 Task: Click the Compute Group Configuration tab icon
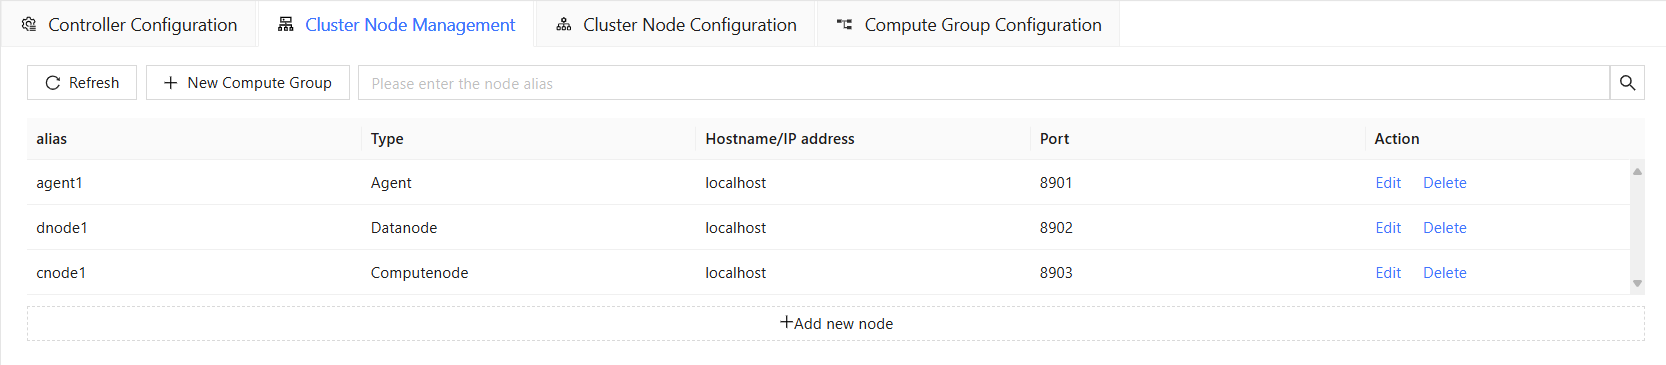pyautogui.click(x=845, y=24)
